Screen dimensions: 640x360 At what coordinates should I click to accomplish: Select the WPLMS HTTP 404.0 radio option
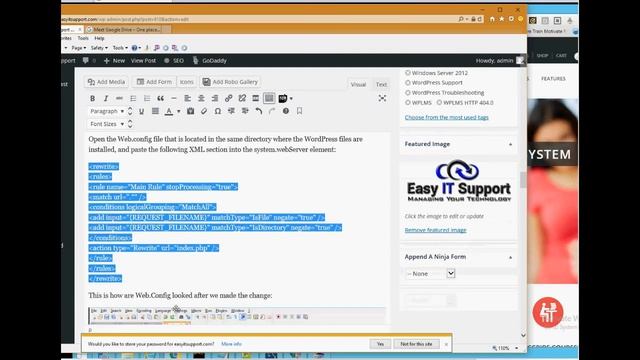439,102
